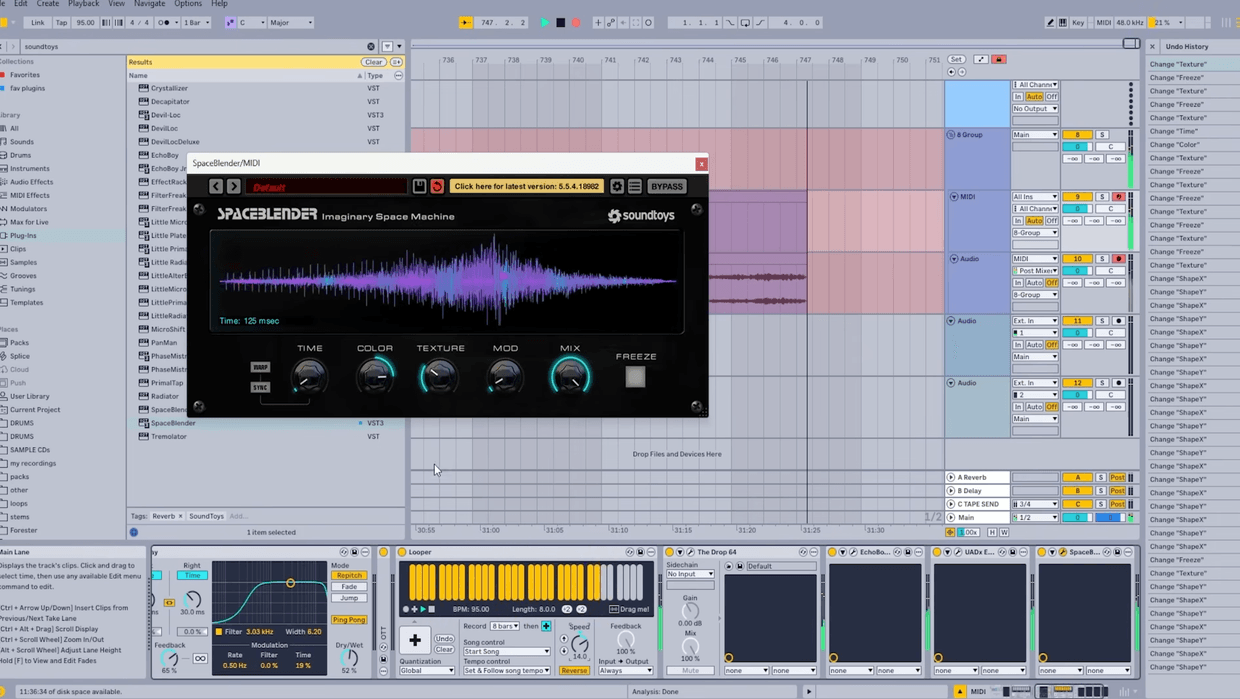The image size is (1240, 699).
Task: Open the Create menu
Action: coord(48,4)
